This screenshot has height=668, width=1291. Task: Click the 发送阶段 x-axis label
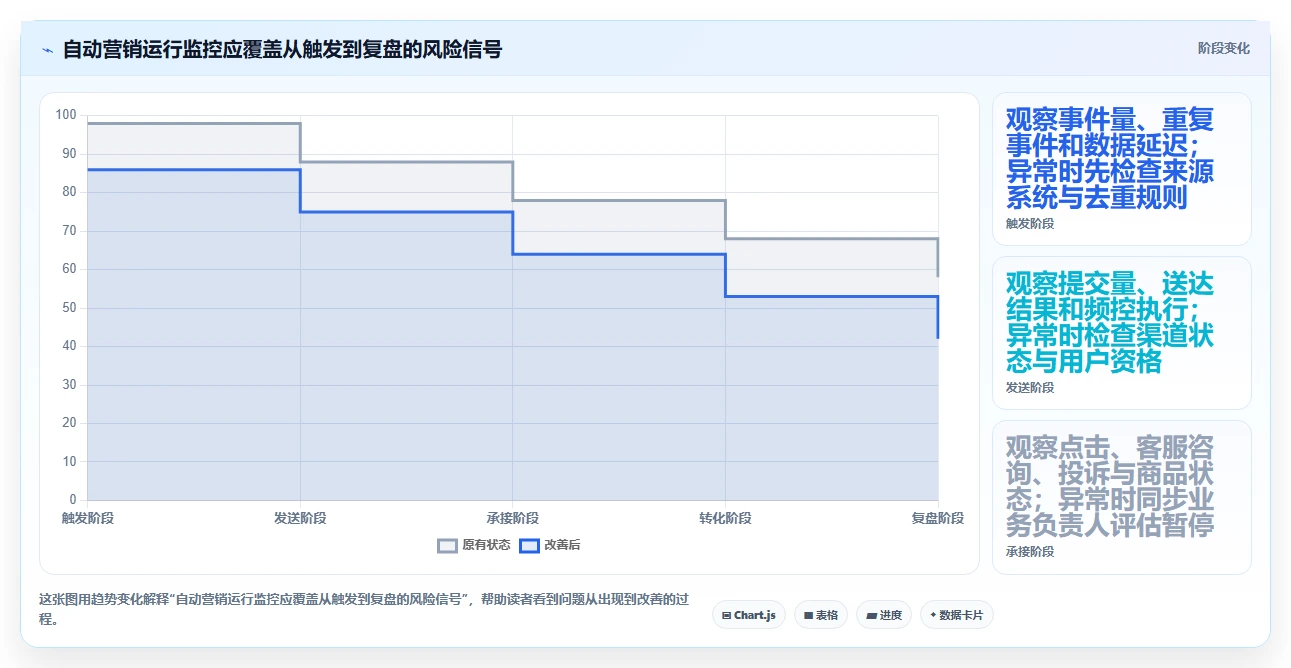300,518
